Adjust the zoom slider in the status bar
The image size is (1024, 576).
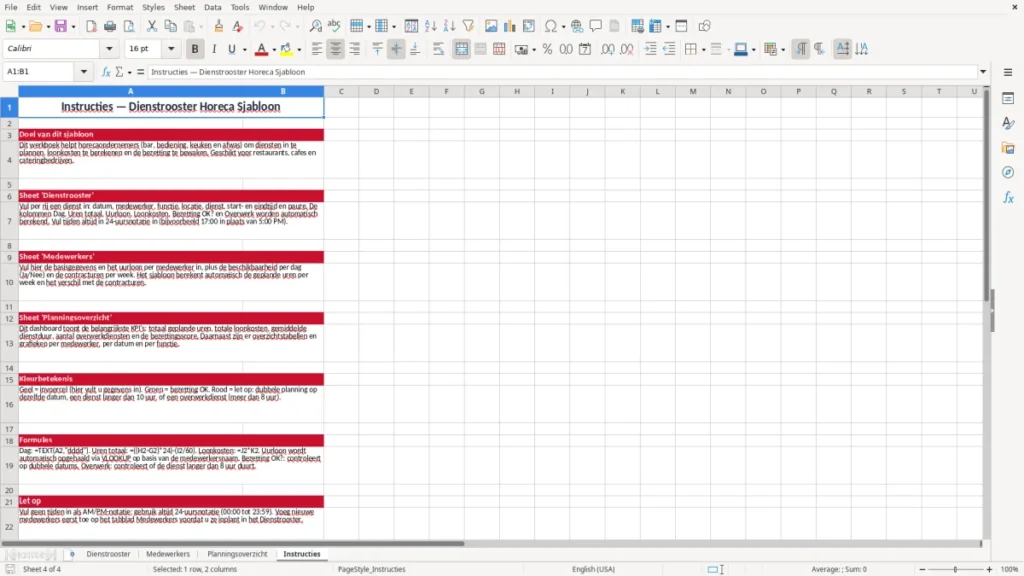[955, 569]
